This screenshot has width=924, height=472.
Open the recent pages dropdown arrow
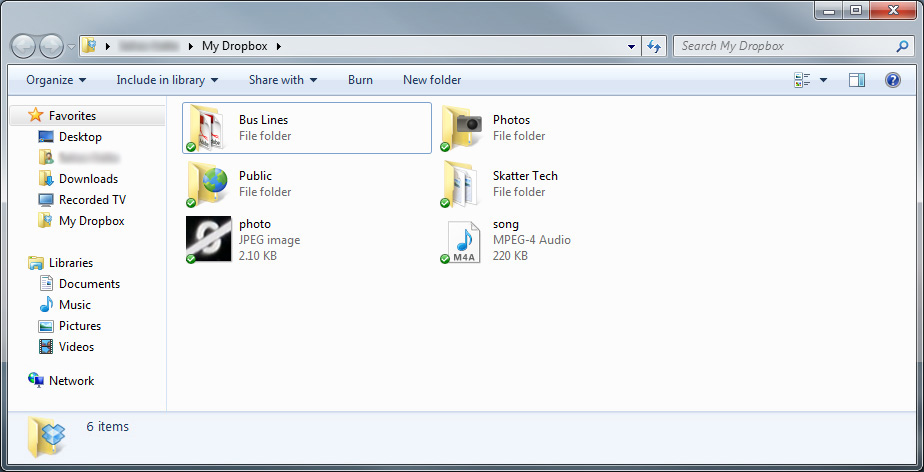click(x=71, y=47)
